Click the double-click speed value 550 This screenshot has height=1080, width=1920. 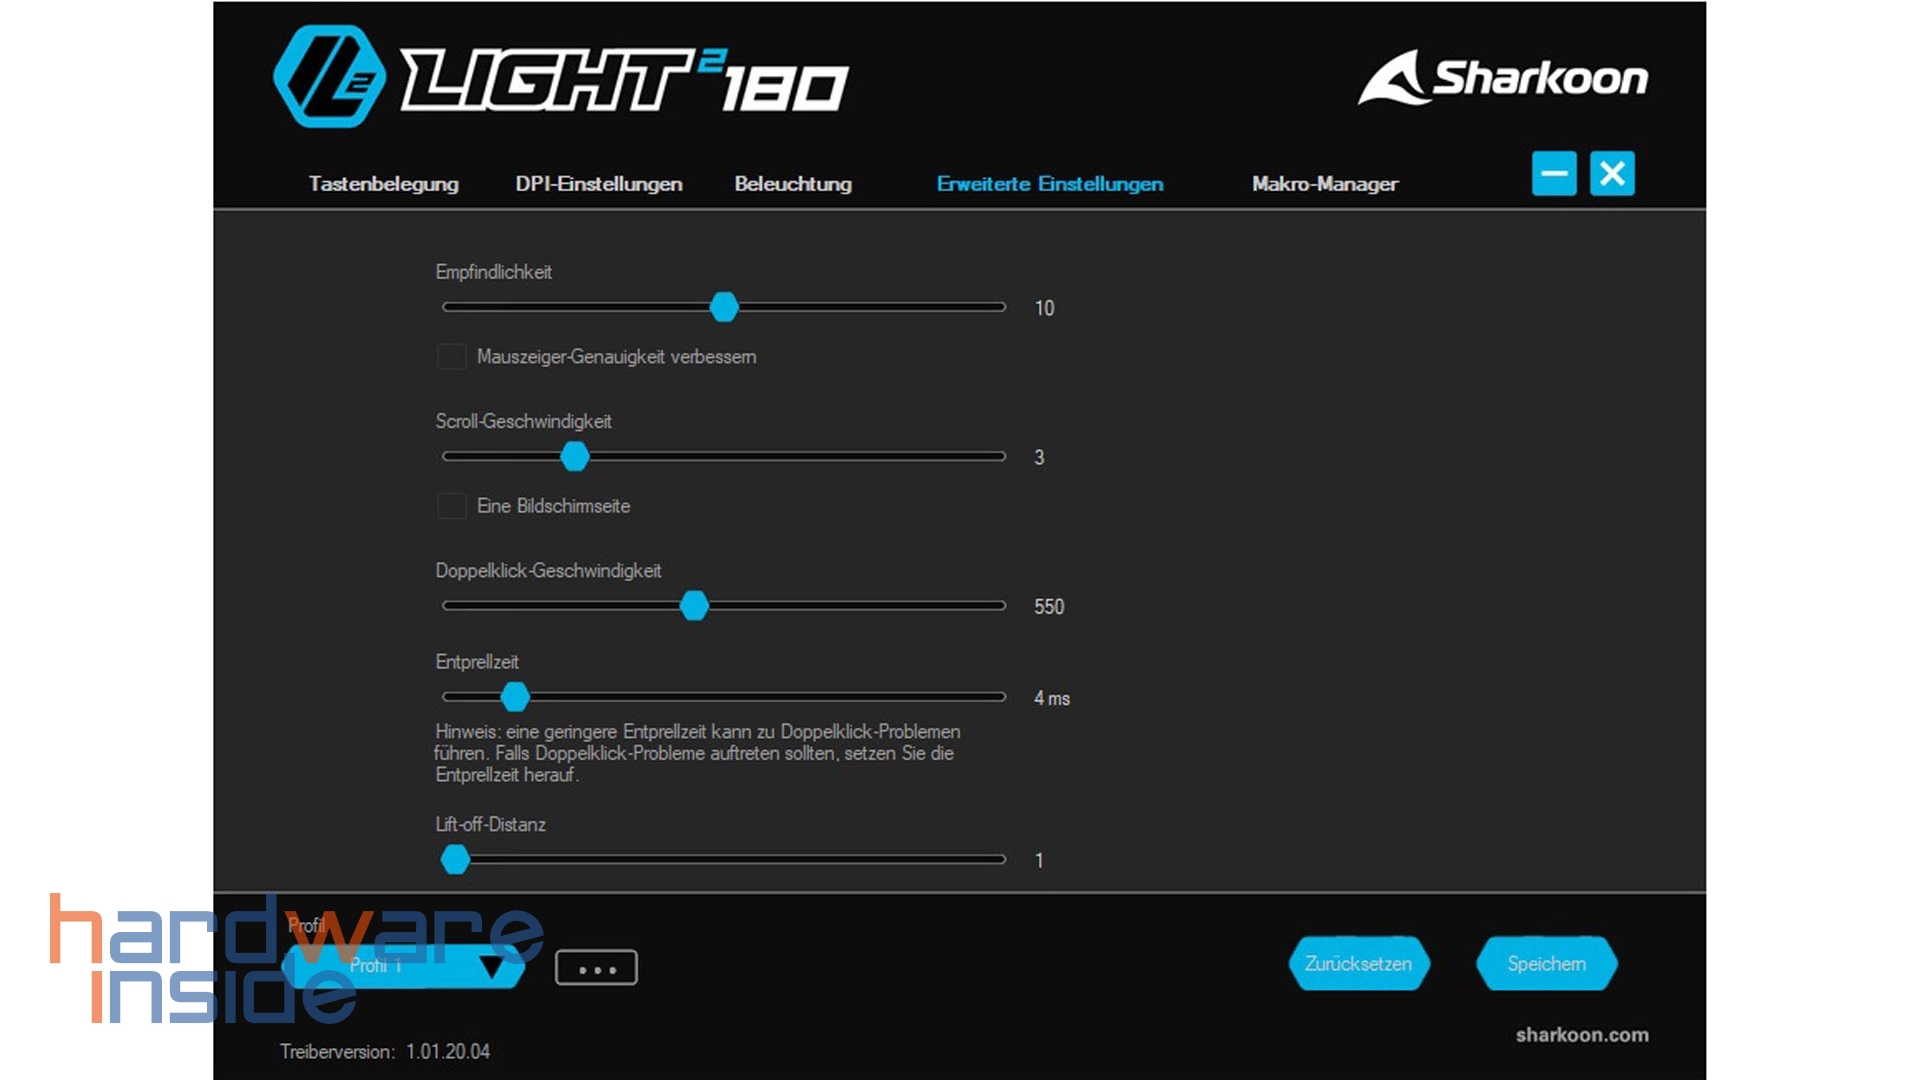click(x=1049, y=607)
